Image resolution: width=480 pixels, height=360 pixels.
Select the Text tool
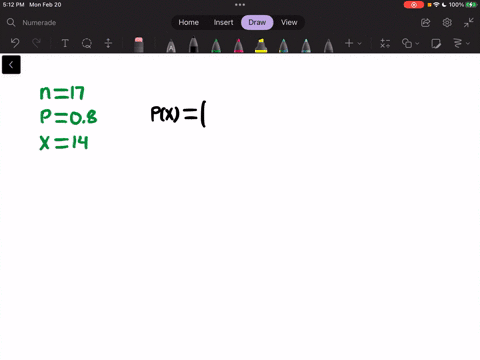[x=65, y=43]
